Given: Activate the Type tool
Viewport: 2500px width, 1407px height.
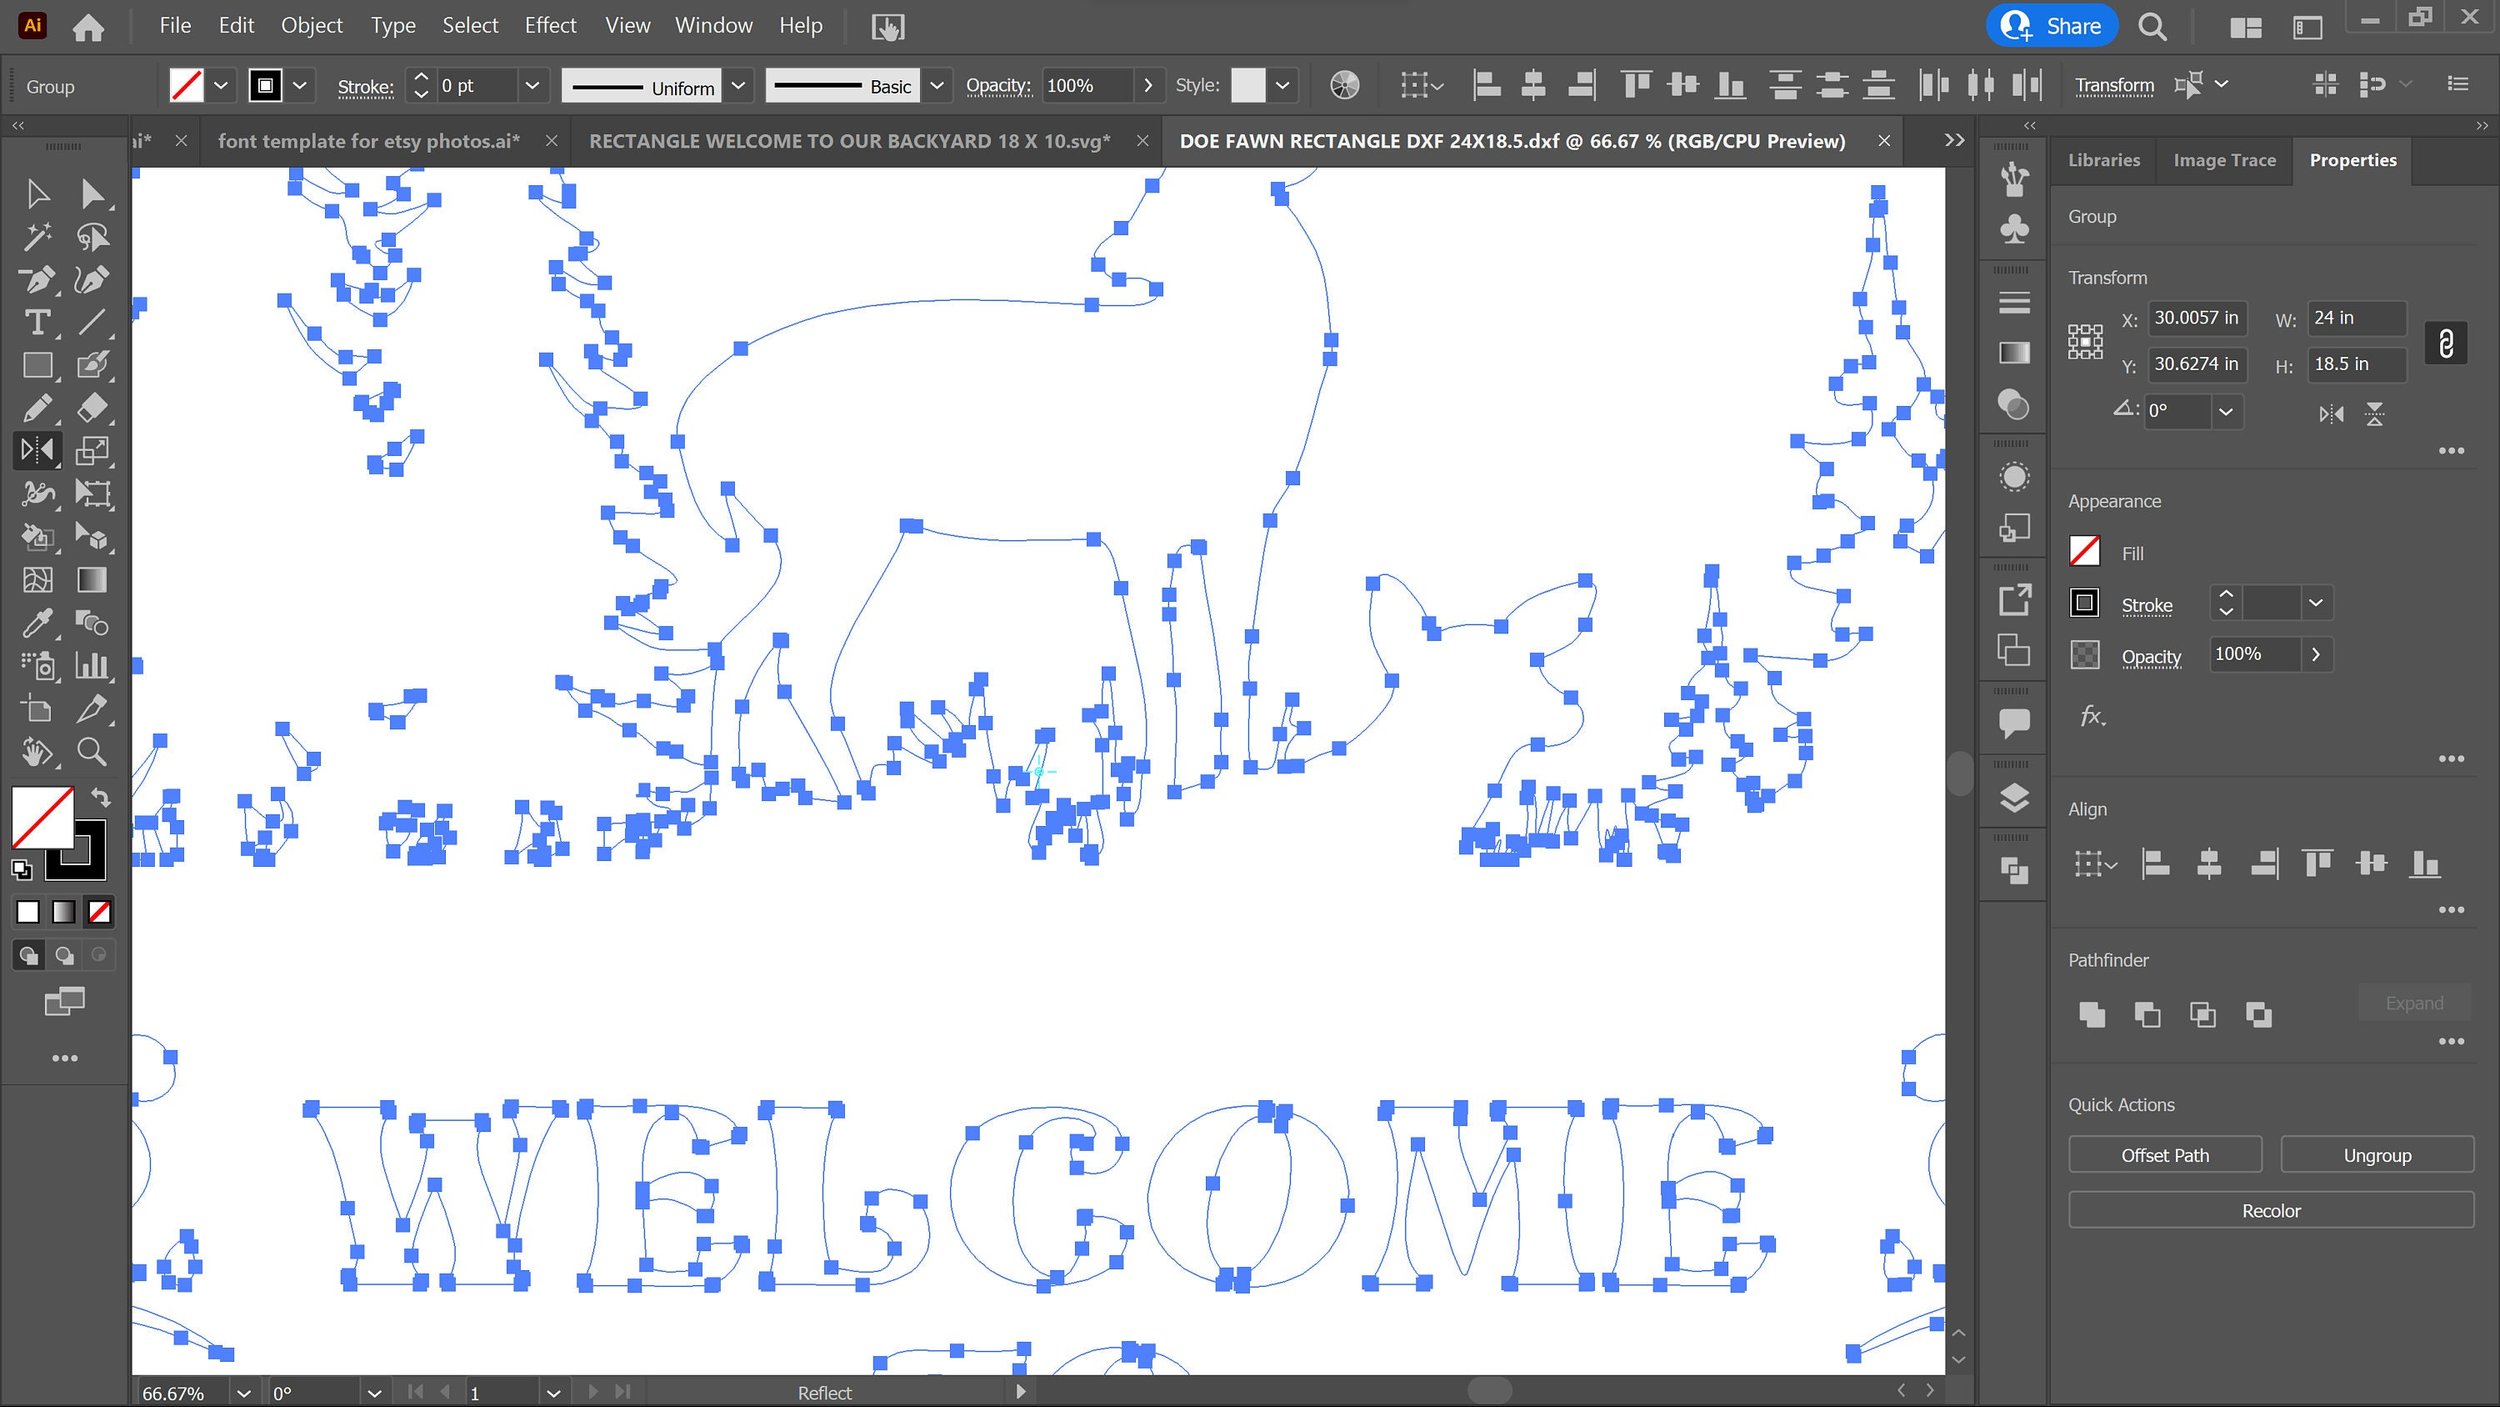Looking at the screenshot, I should [x=37, y=322].
